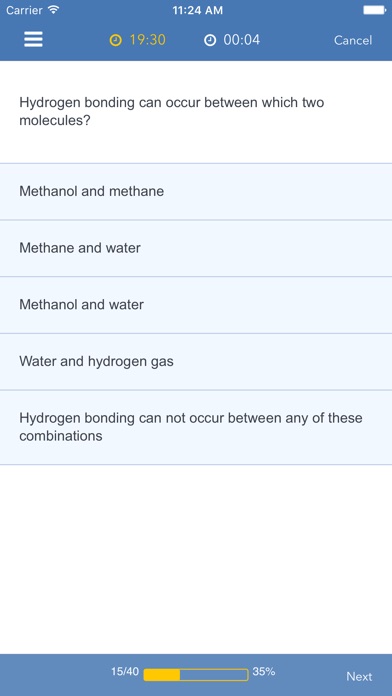Tap the Carrier label in status bar
This screenshot has height=696, width=392.
pos(24,10)
